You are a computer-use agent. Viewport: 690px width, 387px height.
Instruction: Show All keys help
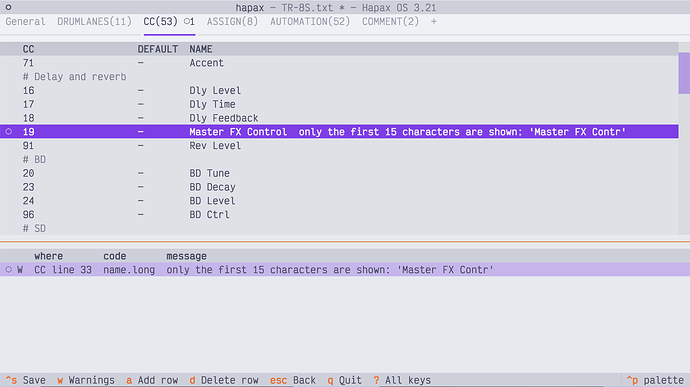tap(402, 380)
